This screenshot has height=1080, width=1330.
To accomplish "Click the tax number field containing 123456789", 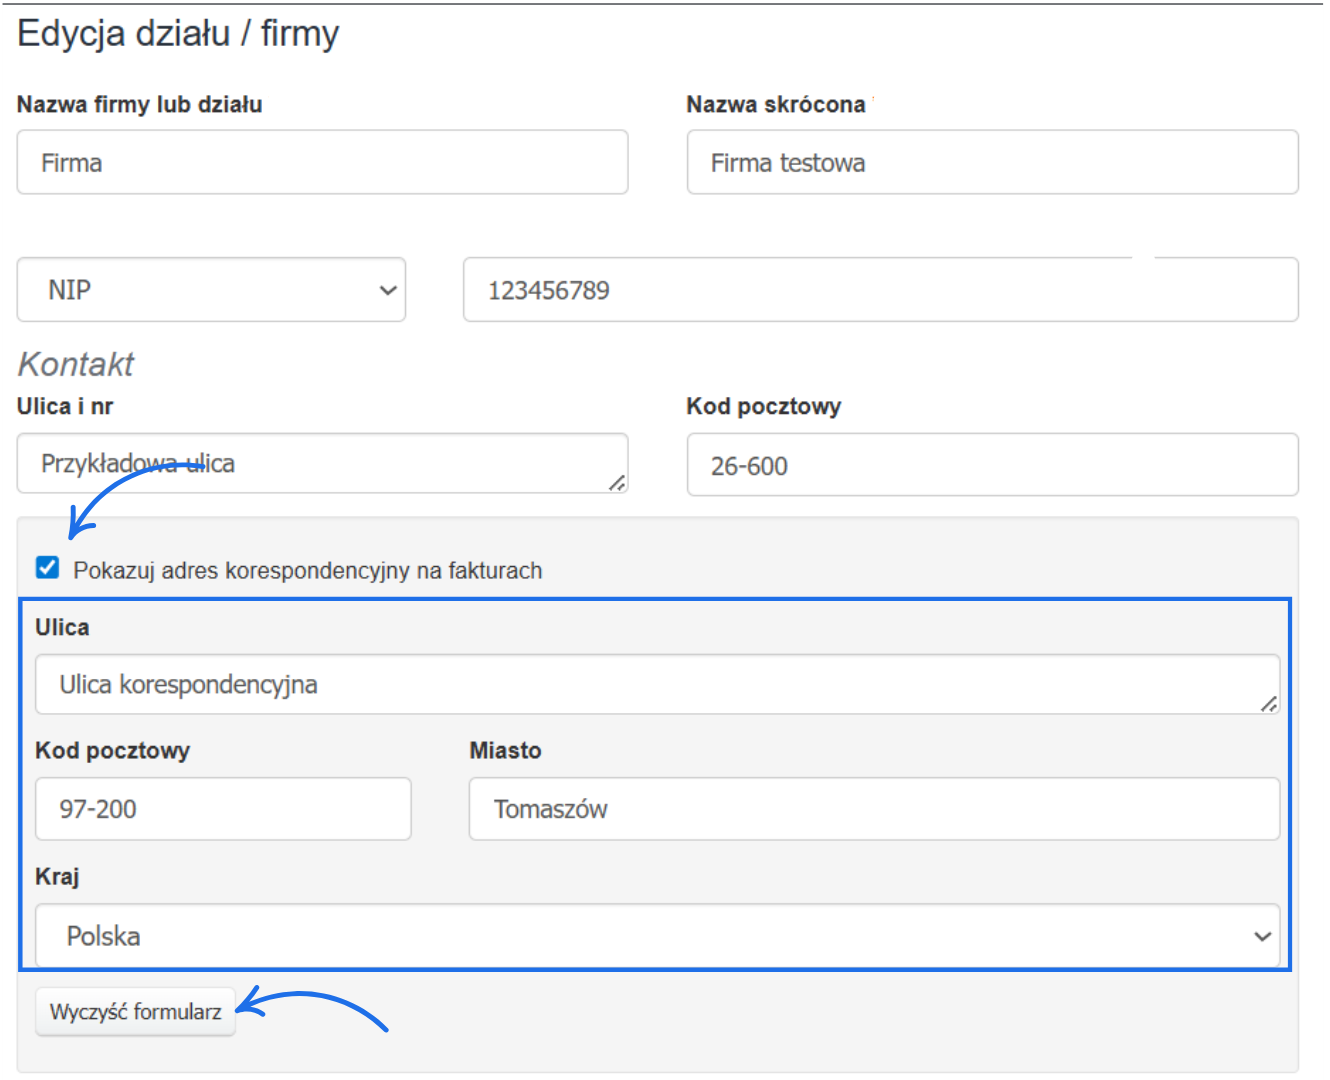I will click(x=880, y=291).
